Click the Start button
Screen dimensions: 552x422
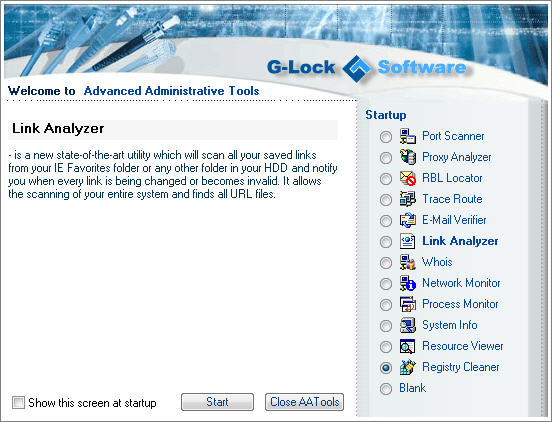click(x=217, y=402)
